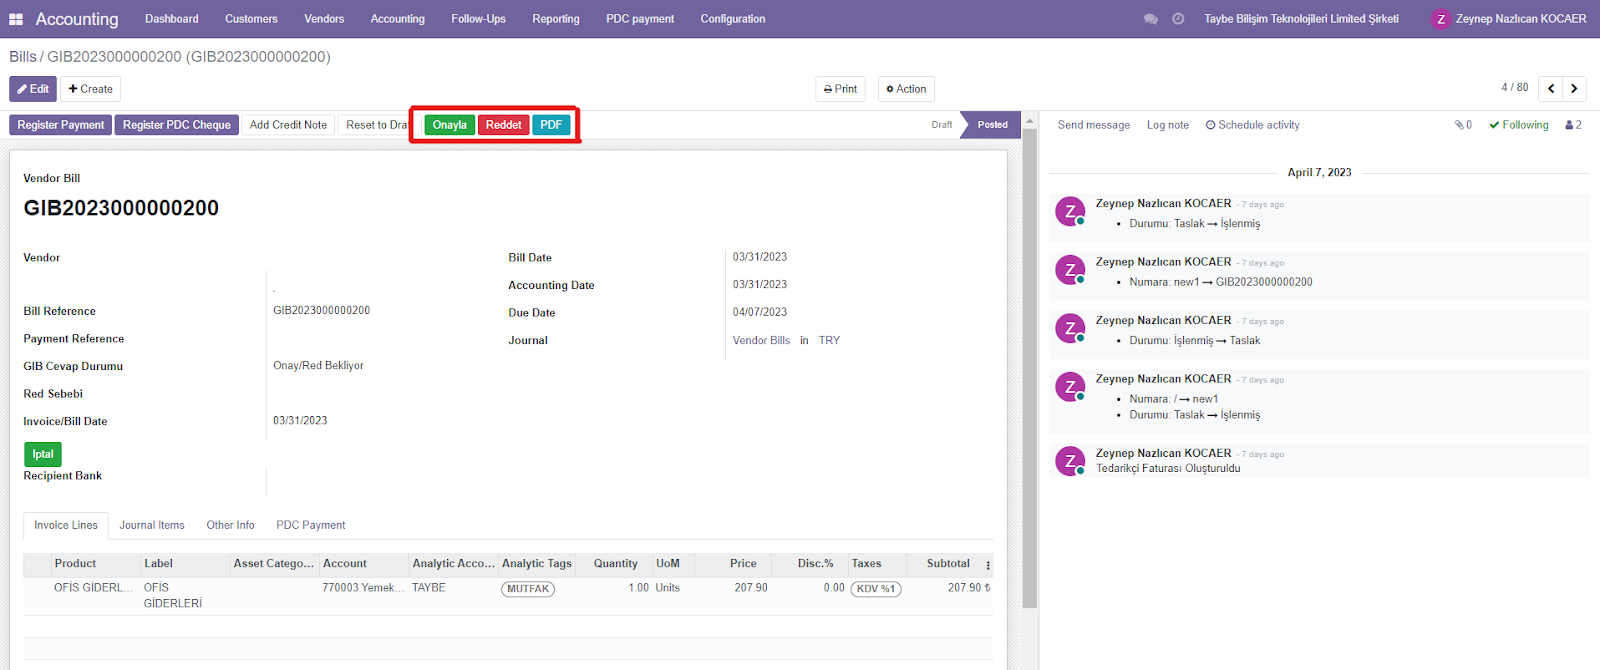The width and height of the screenshot is (1600, 670).
Task: Sort by Quantity column header
Action: click(x=615, y=564)
